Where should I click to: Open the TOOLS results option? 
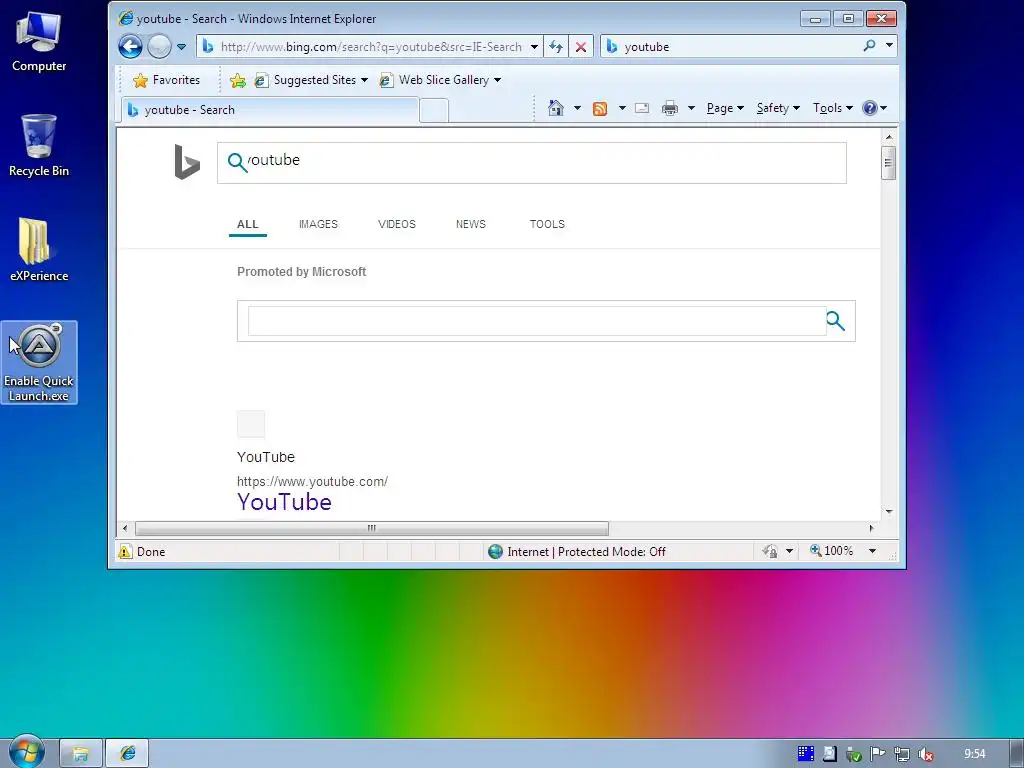point(547,224)
